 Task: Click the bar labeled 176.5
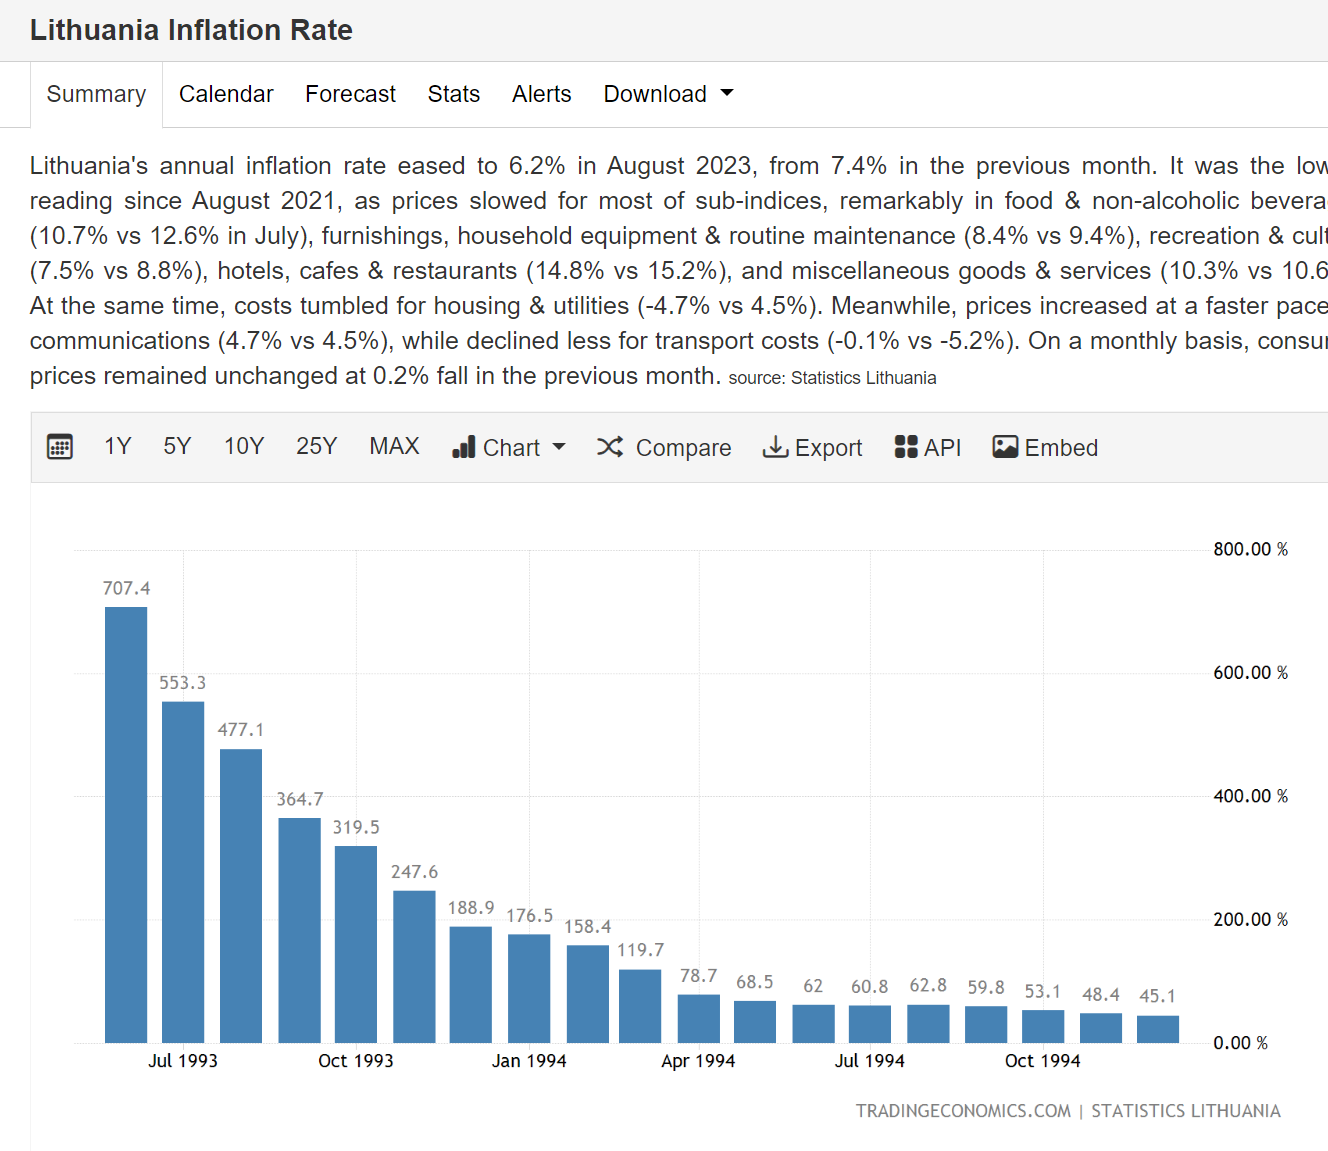[529, 989]
